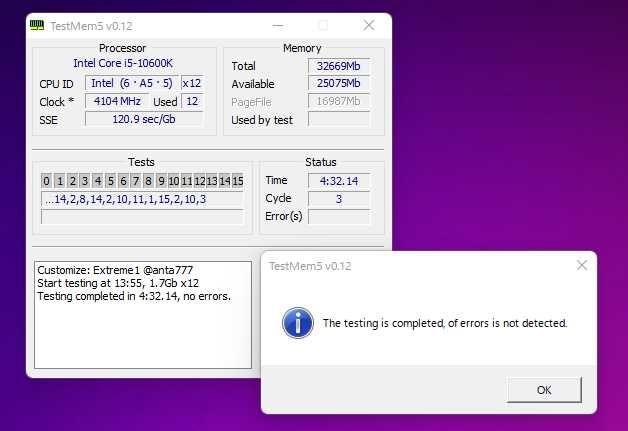
Task: Click the Total memory value 32669Mb
Action: click(x=339, y=66)
